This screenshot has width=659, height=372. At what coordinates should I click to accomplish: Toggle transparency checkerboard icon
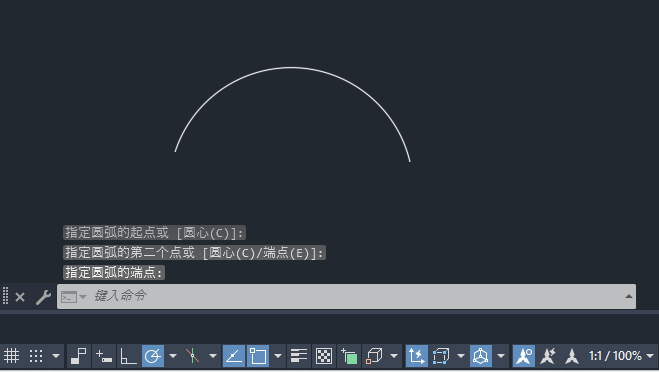pyautogui.click(x=324, y=356)
